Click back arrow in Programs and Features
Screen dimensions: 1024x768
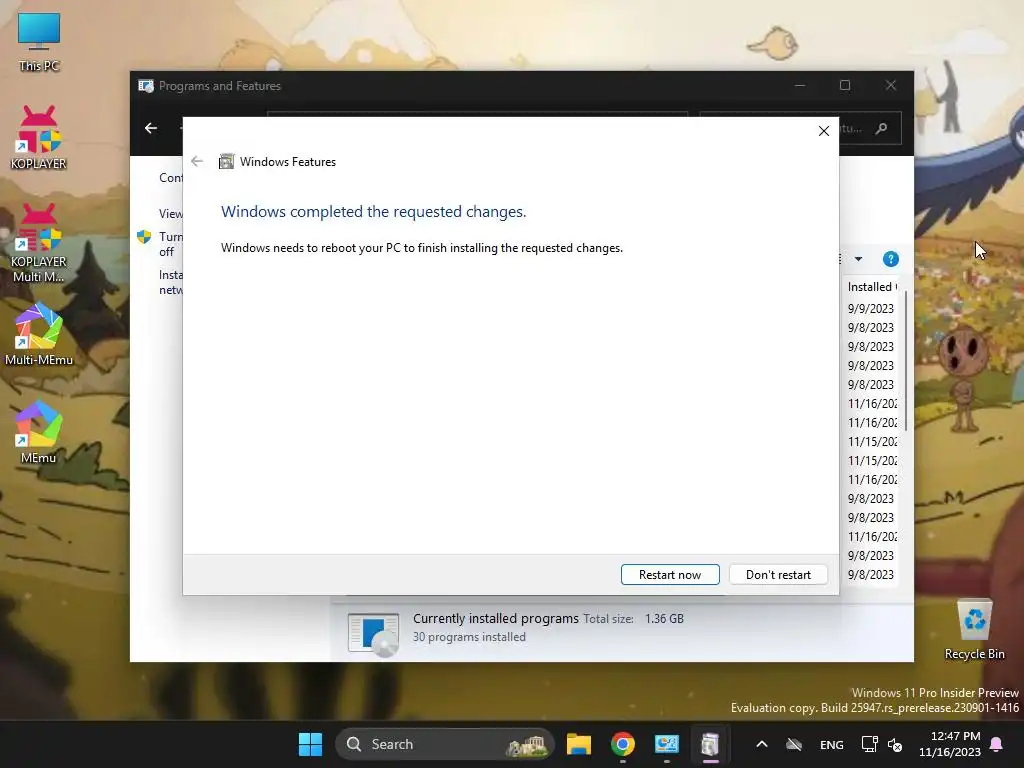pyautogui.click(x=151, y=128)
